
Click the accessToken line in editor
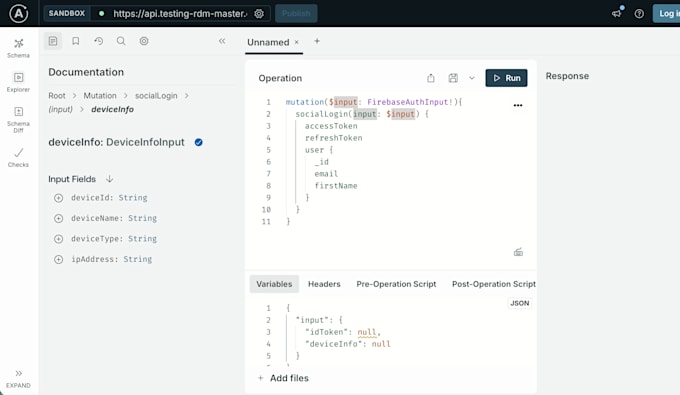(331, 126)
